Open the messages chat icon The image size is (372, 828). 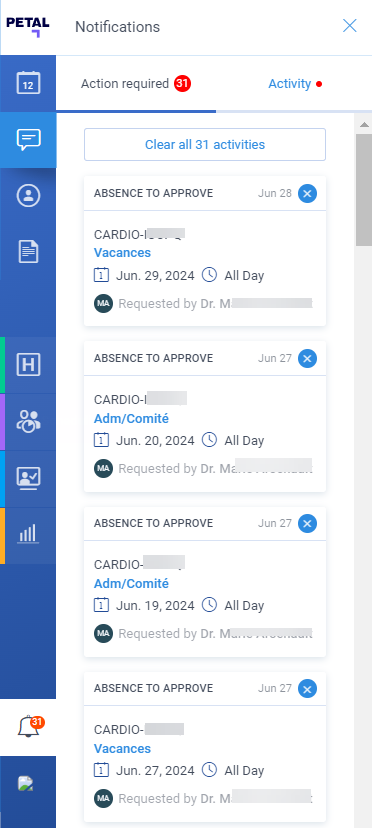click(x=28, y=140)
